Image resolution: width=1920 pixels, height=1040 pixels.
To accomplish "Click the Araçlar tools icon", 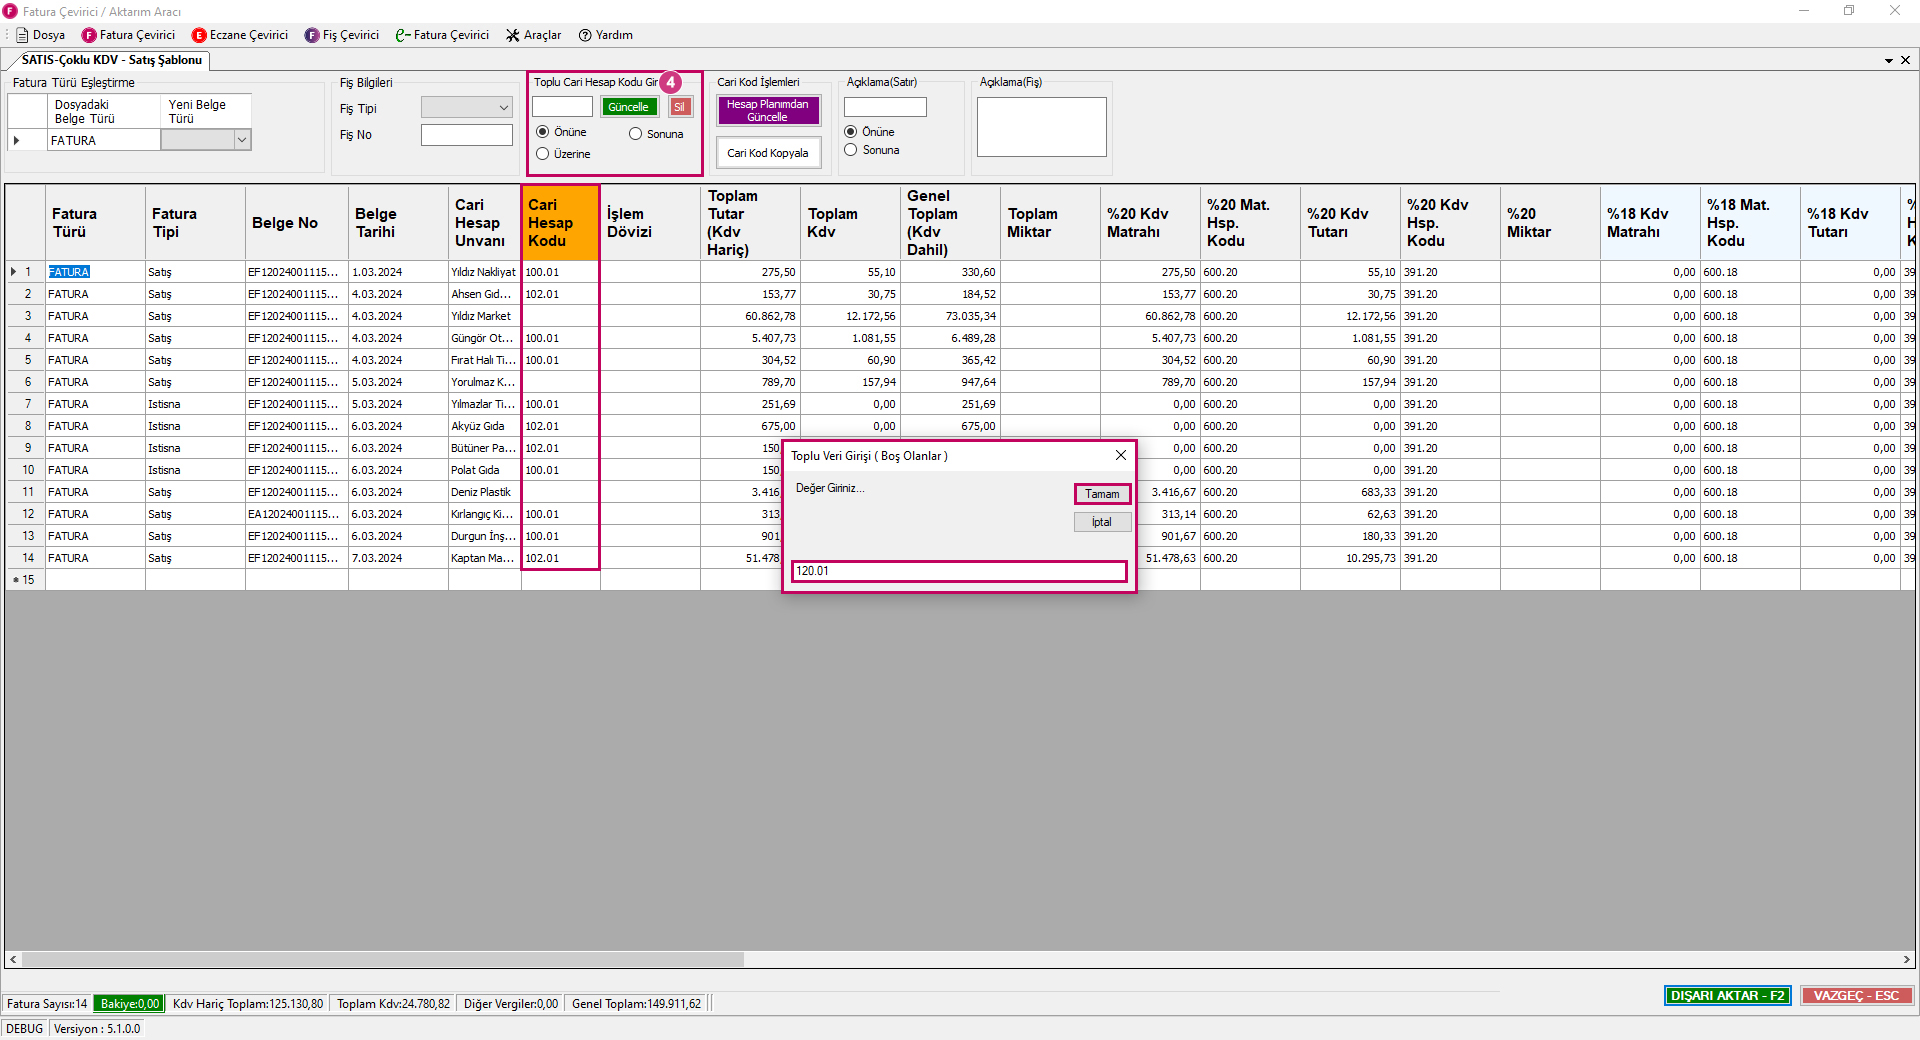I will tap(513, 35).
